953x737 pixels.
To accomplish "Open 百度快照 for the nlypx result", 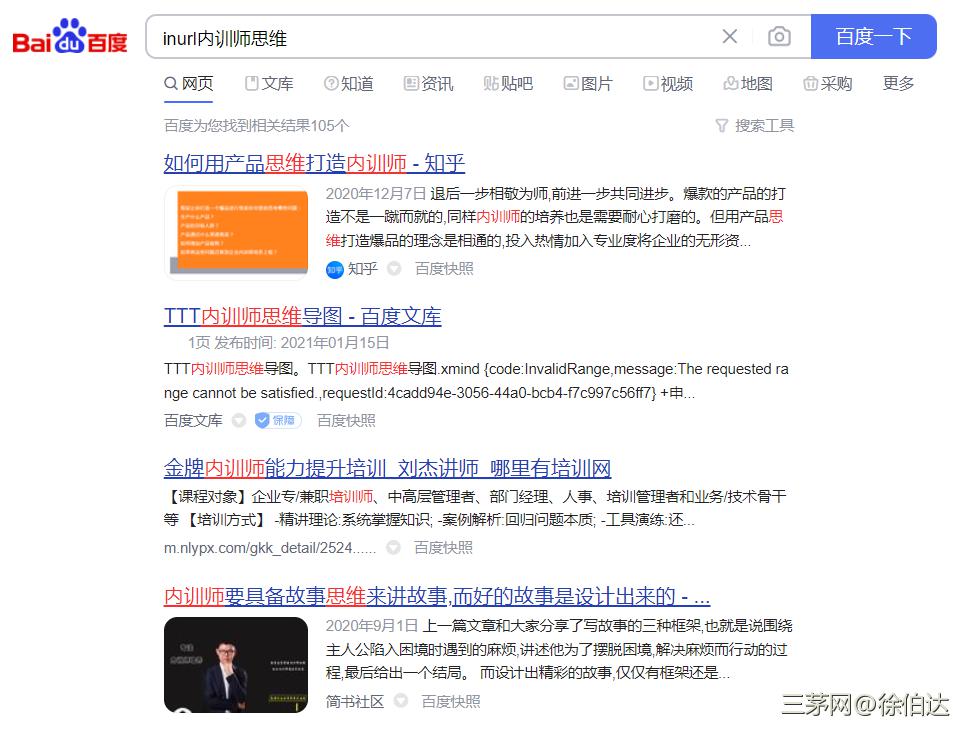I will tap(443, 548).
